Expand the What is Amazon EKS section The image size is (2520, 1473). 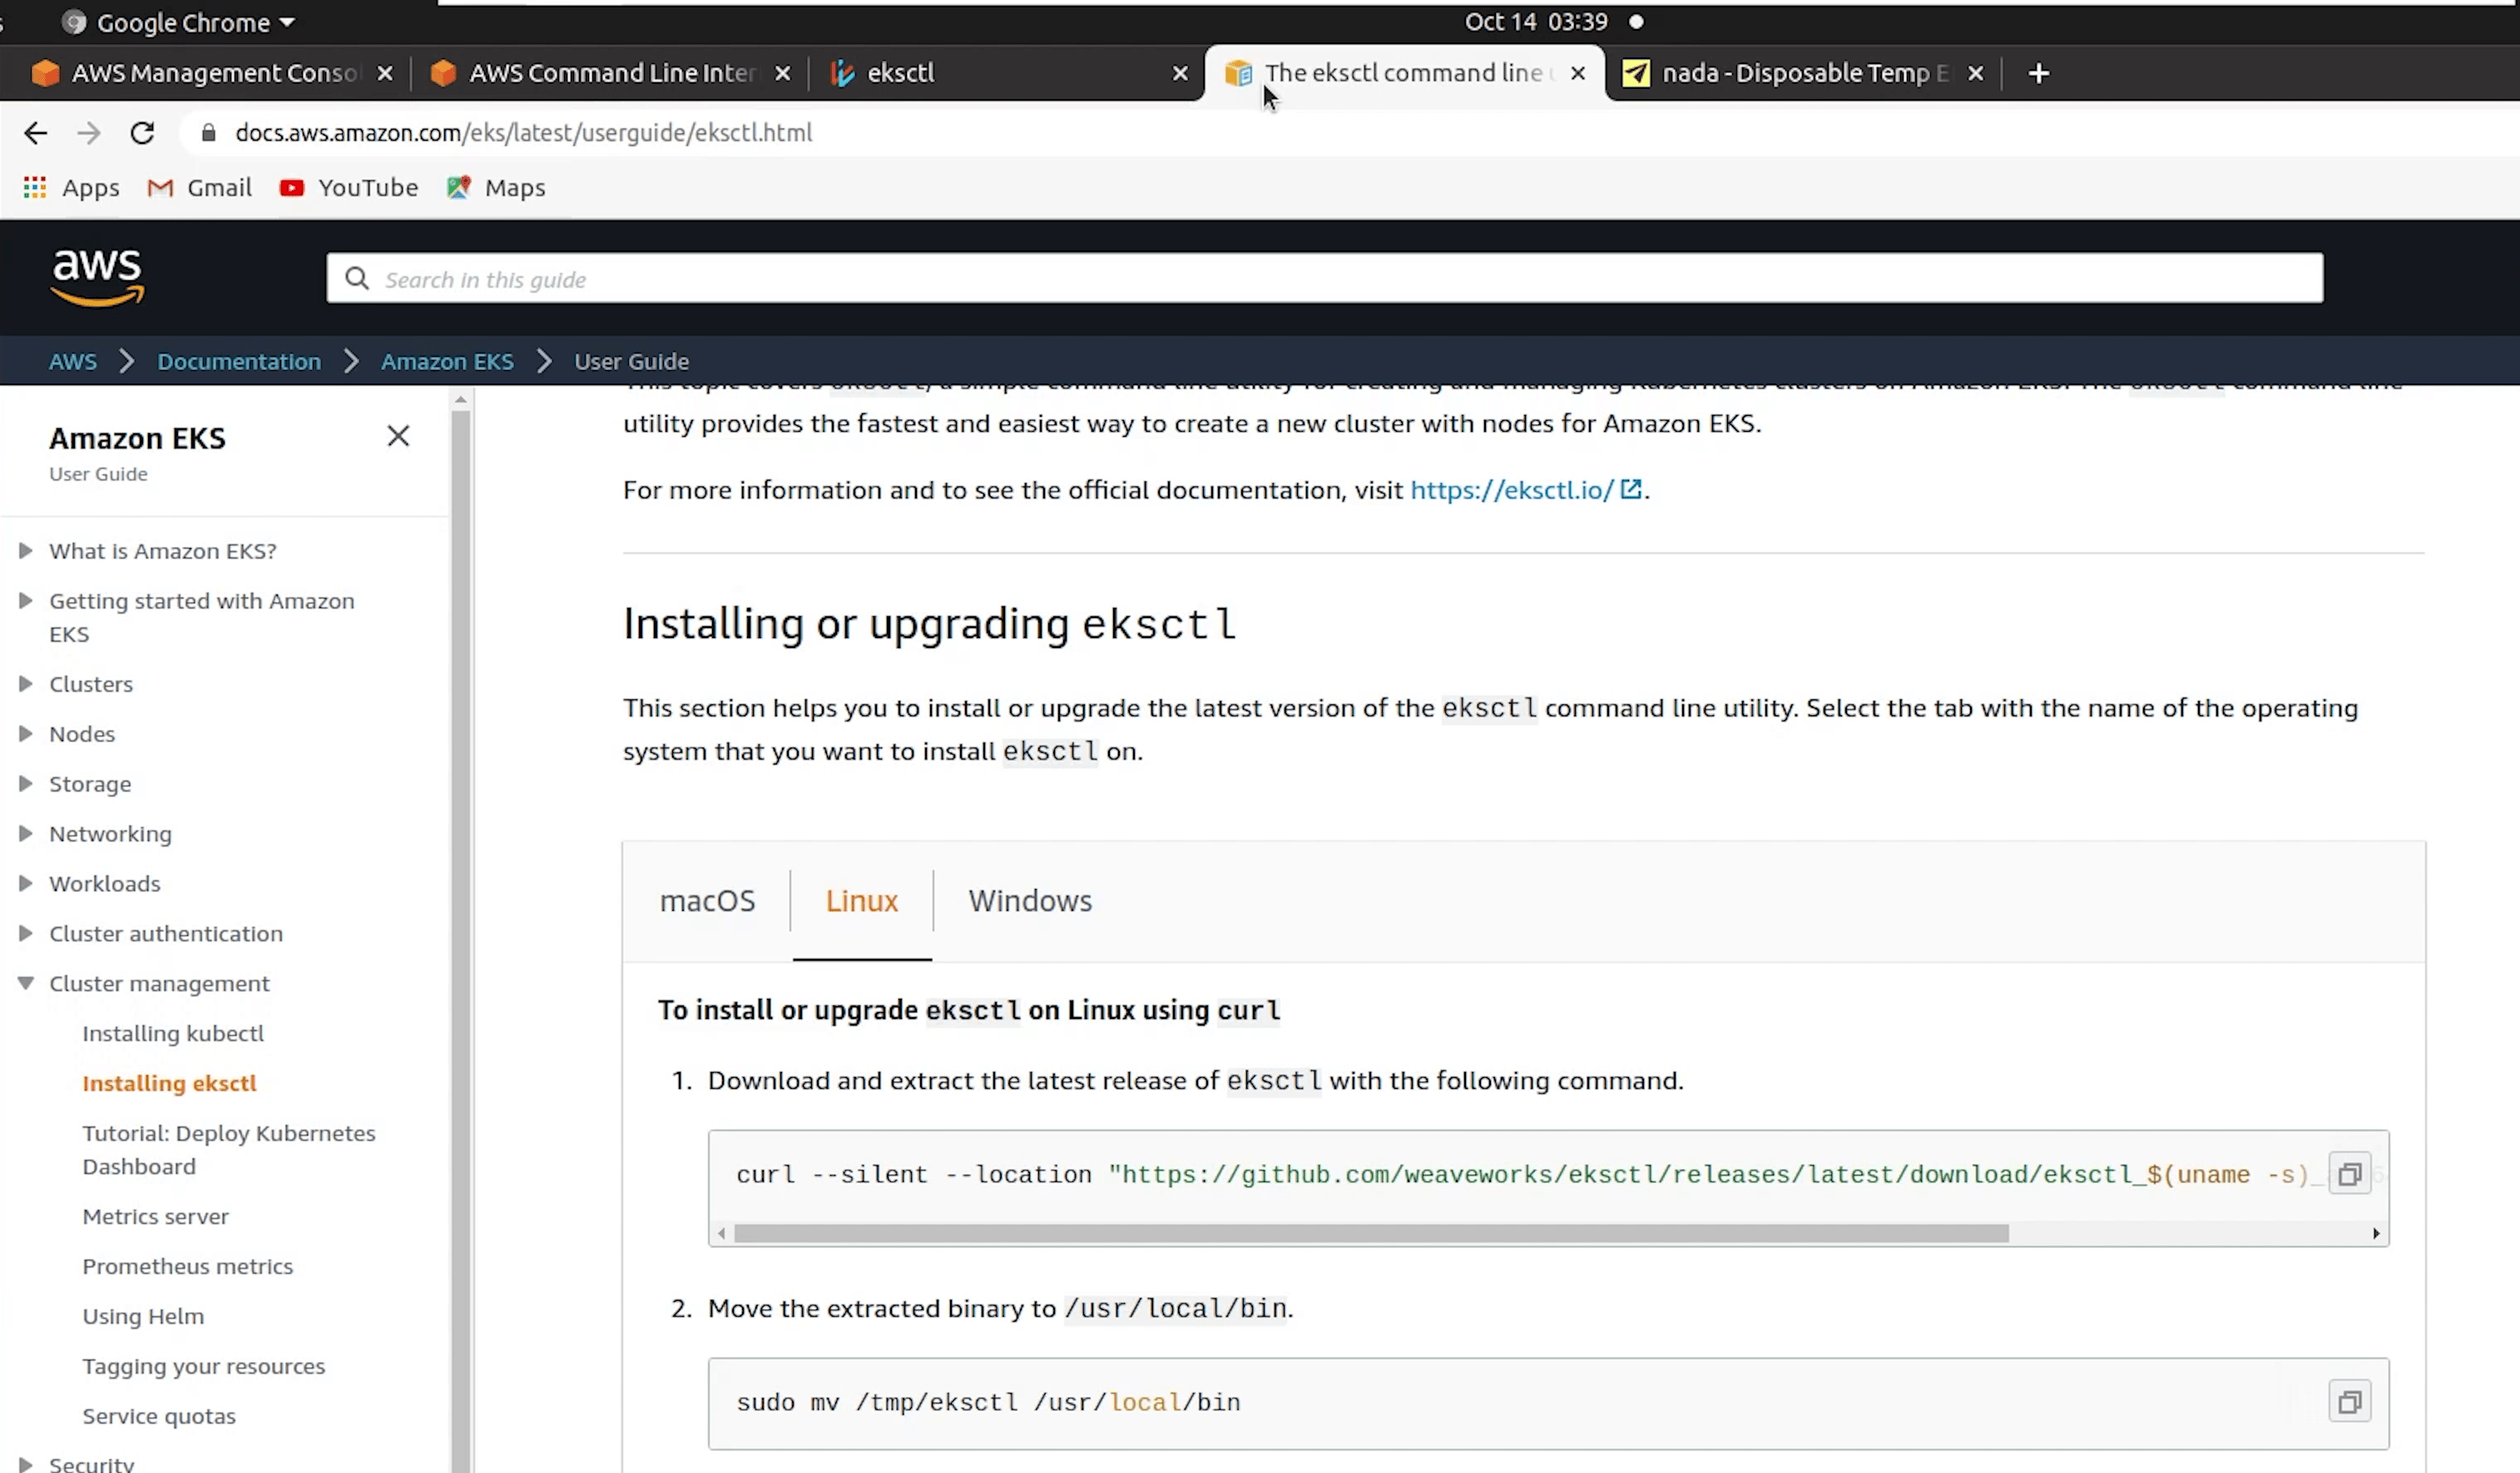(27, 549)
